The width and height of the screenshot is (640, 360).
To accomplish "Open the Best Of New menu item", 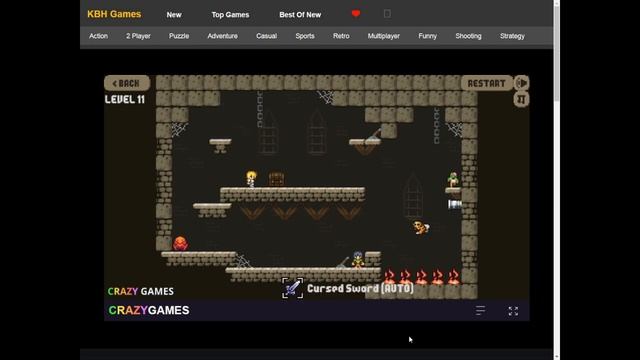I will [300, 15].
